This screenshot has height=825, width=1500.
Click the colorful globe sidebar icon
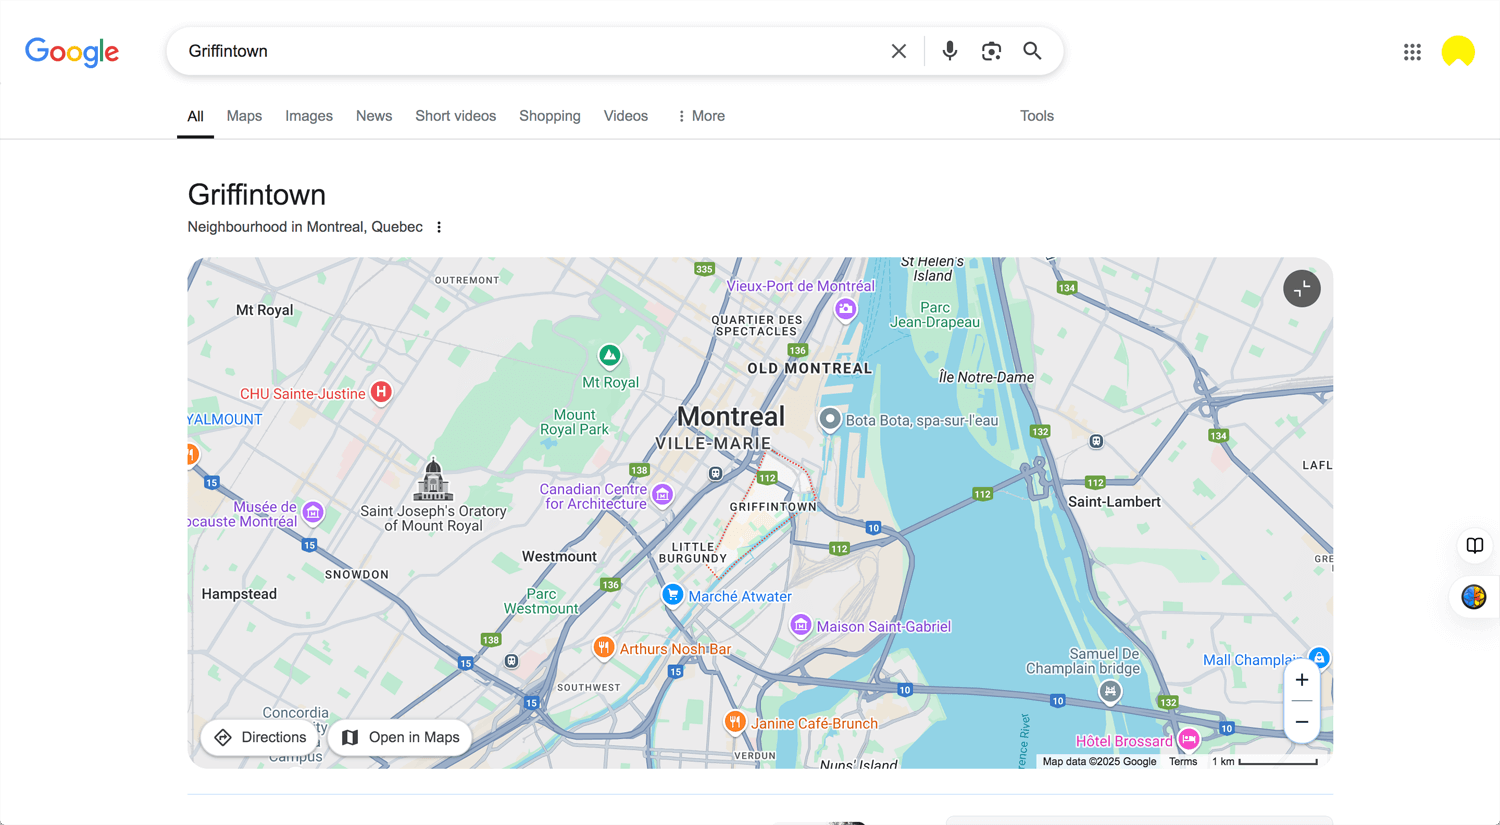tap(1472, 597)
